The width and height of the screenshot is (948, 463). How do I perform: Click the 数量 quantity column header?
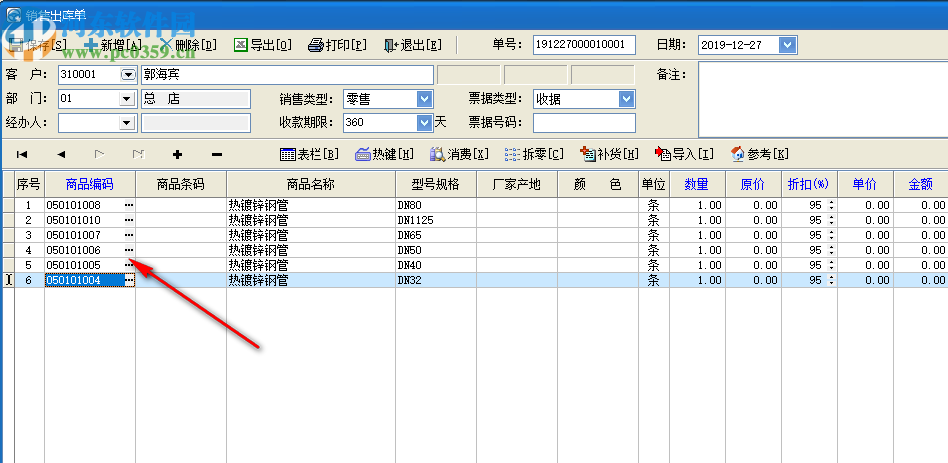tap(697, 184)
